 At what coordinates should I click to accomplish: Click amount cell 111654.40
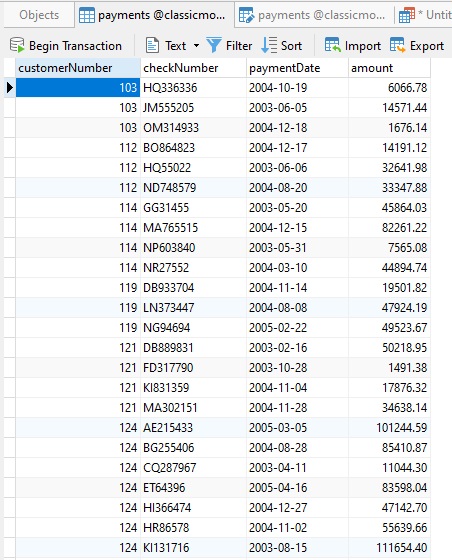point(389,548)
